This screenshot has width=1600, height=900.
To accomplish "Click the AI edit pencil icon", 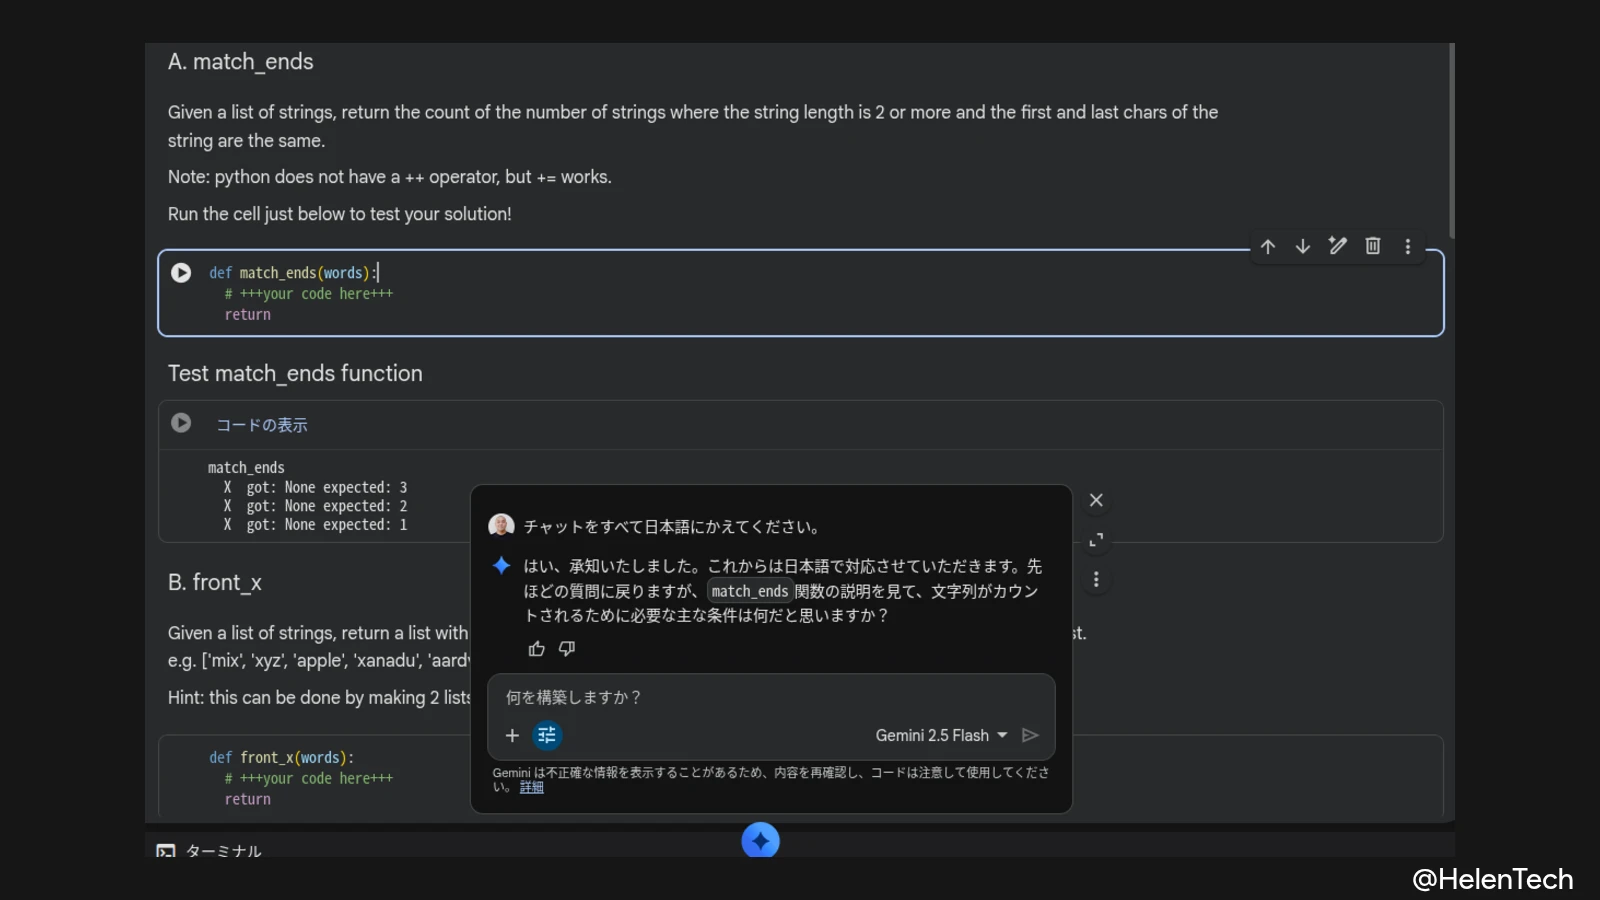I will (1338, 246).
